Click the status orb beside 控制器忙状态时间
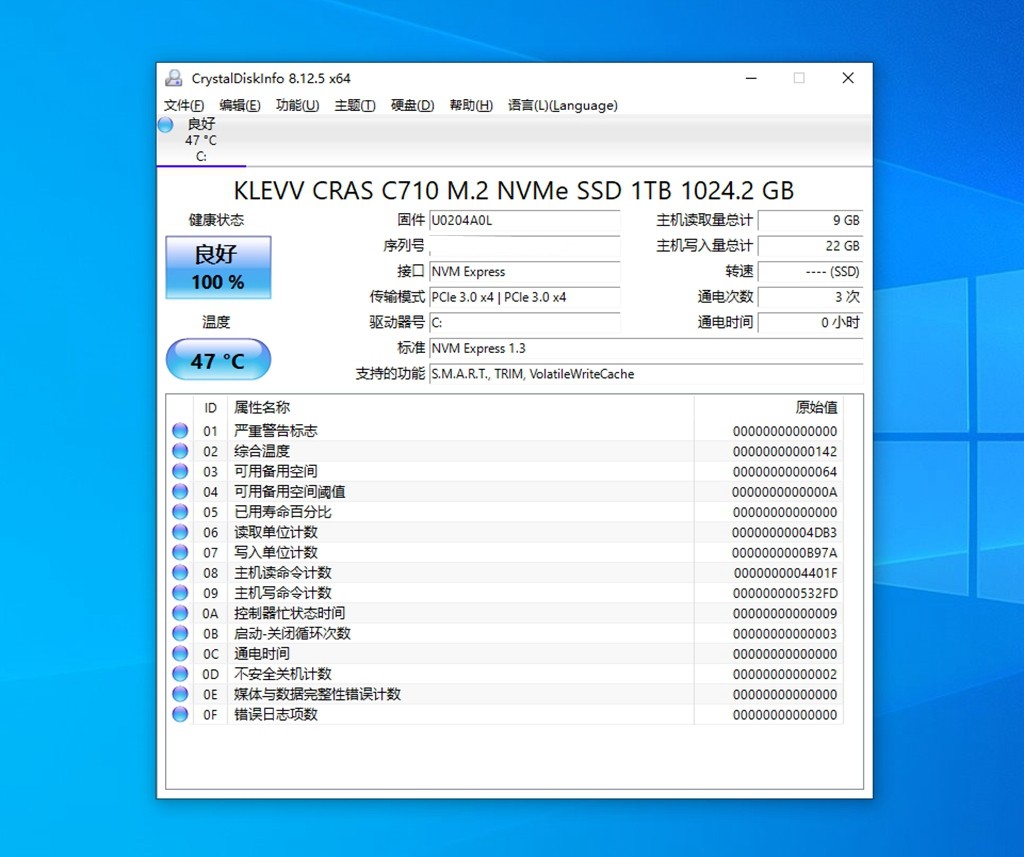The height and width of the screenshot is (857, 1024). [180, 613]
